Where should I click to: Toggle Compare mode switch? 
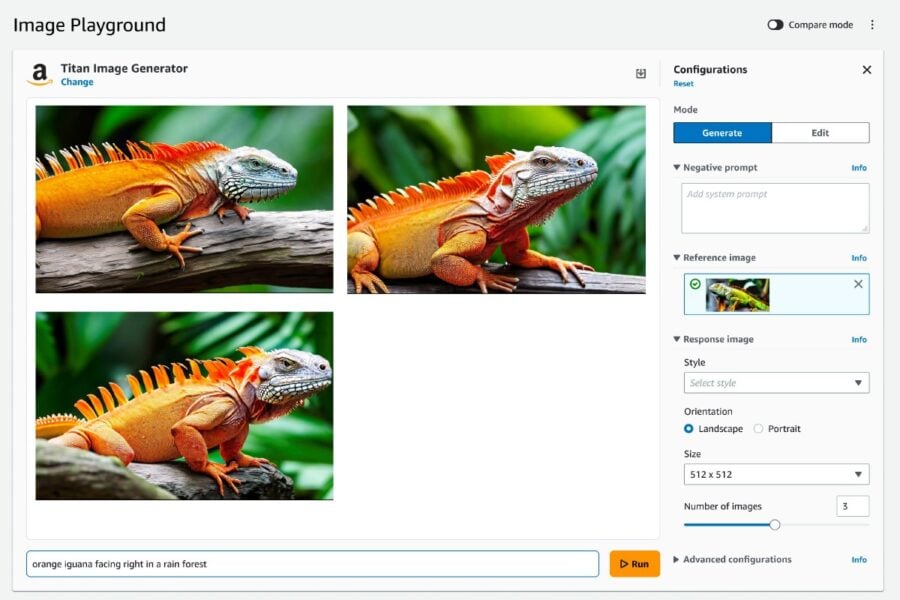click(775, 25)
